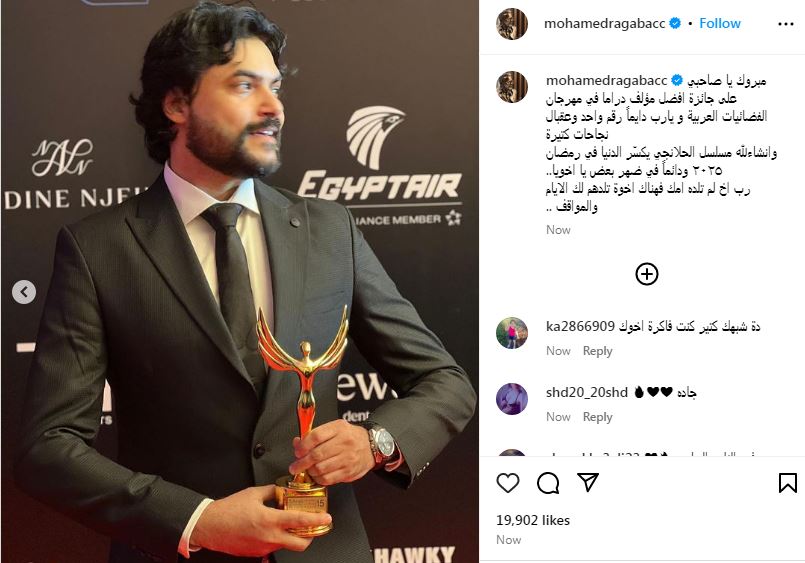This screenshot has width=805, height=563.
Task: Reply to shd20_20shd's comment
Action: click(597, 417)
